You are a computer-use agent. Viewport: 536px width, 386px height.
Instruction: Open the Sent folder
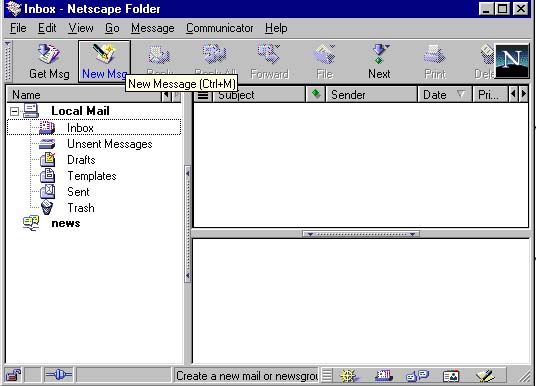click(78, 192)
